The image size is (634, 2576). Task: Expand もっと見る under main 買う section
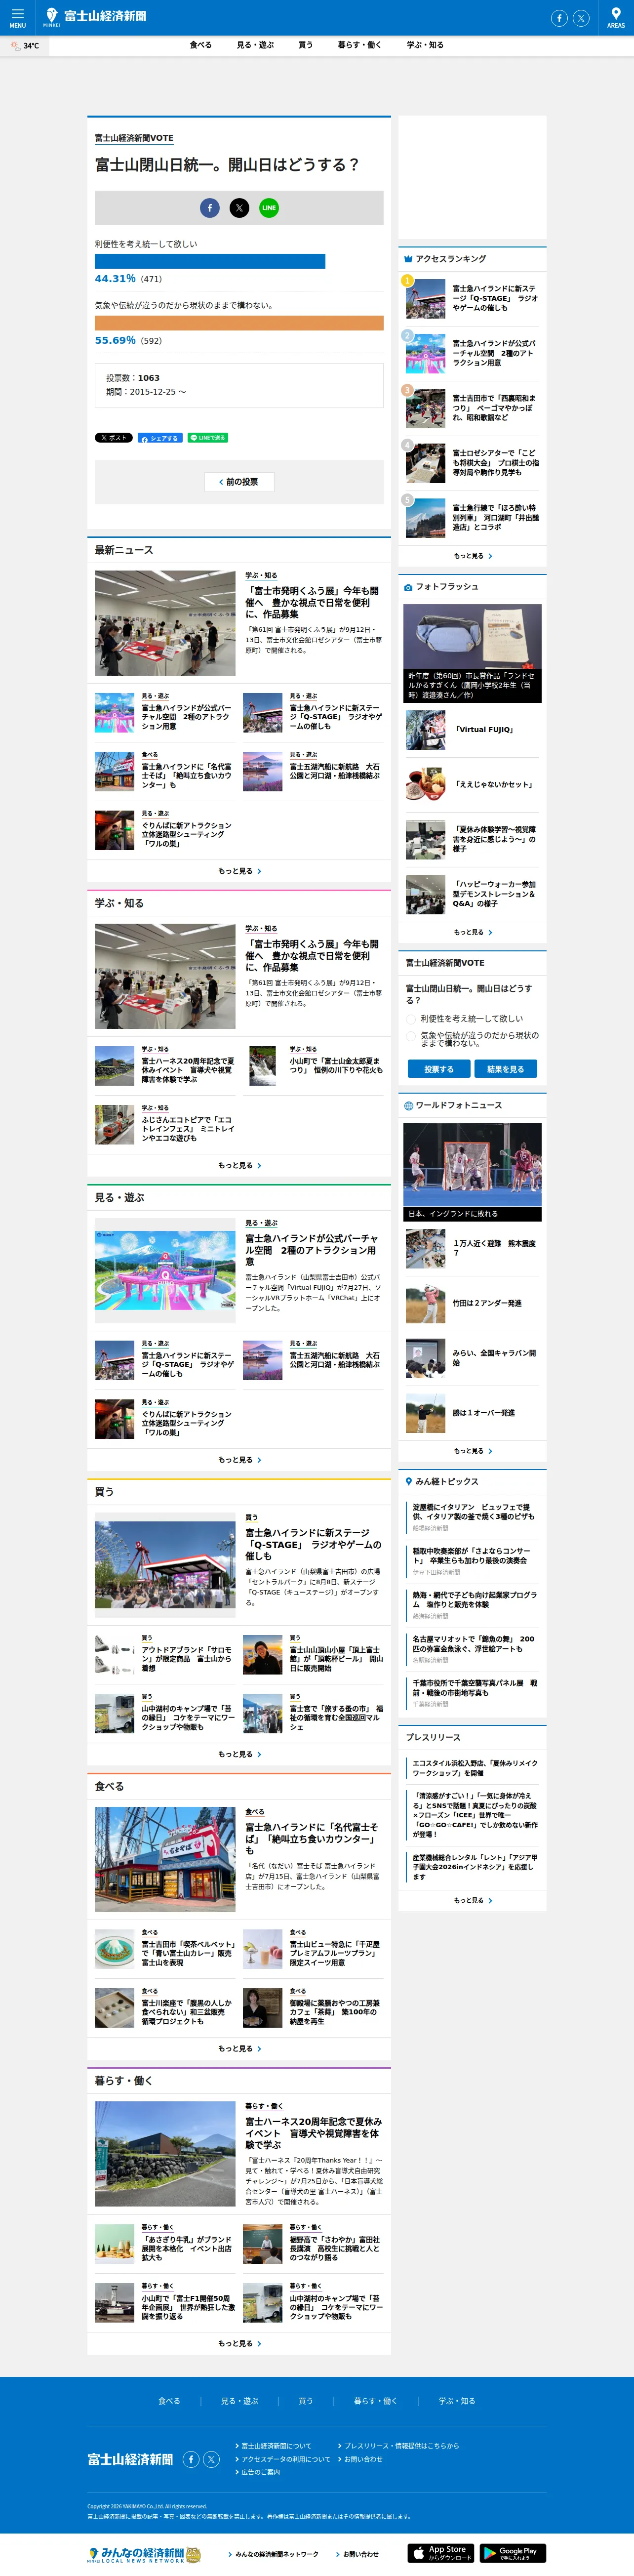(239, 1754)
